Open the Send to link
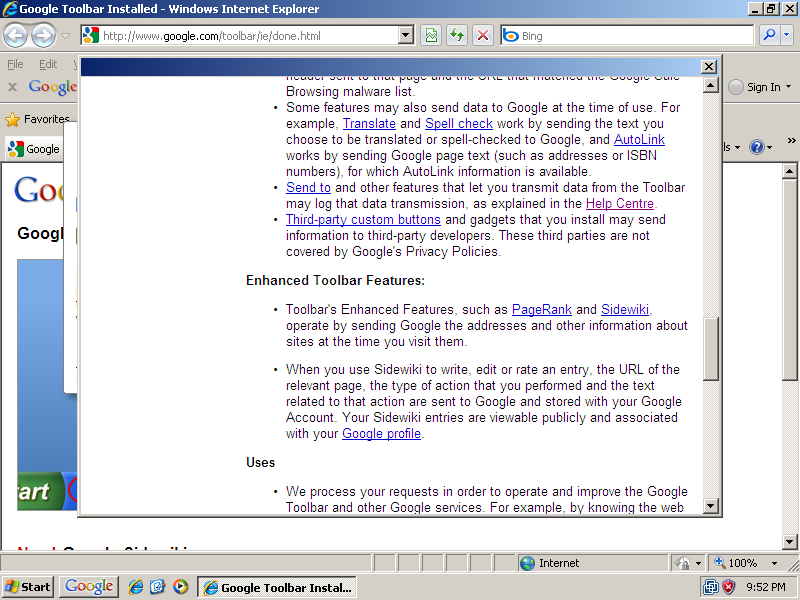Viewport: 800px width, 600px height. 308,187
